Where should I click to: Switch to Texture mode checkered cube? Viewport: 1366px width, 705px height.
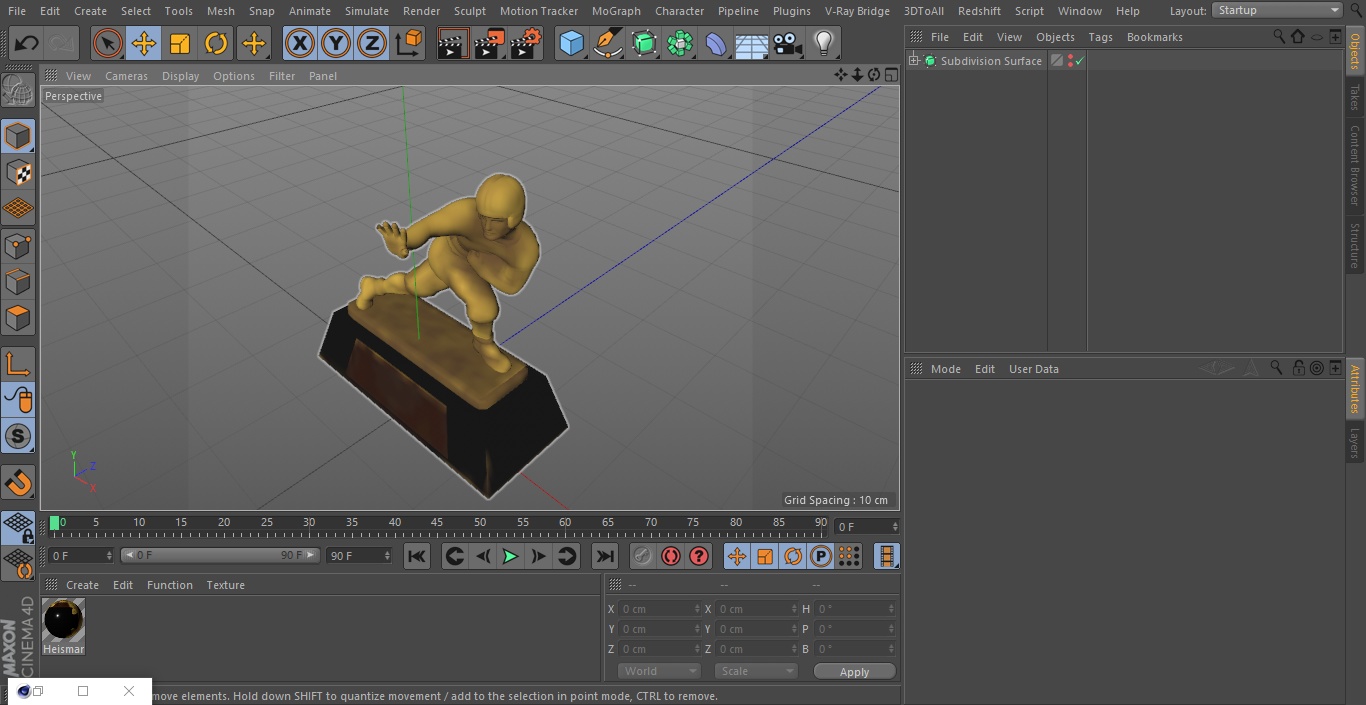click(18, 172)
